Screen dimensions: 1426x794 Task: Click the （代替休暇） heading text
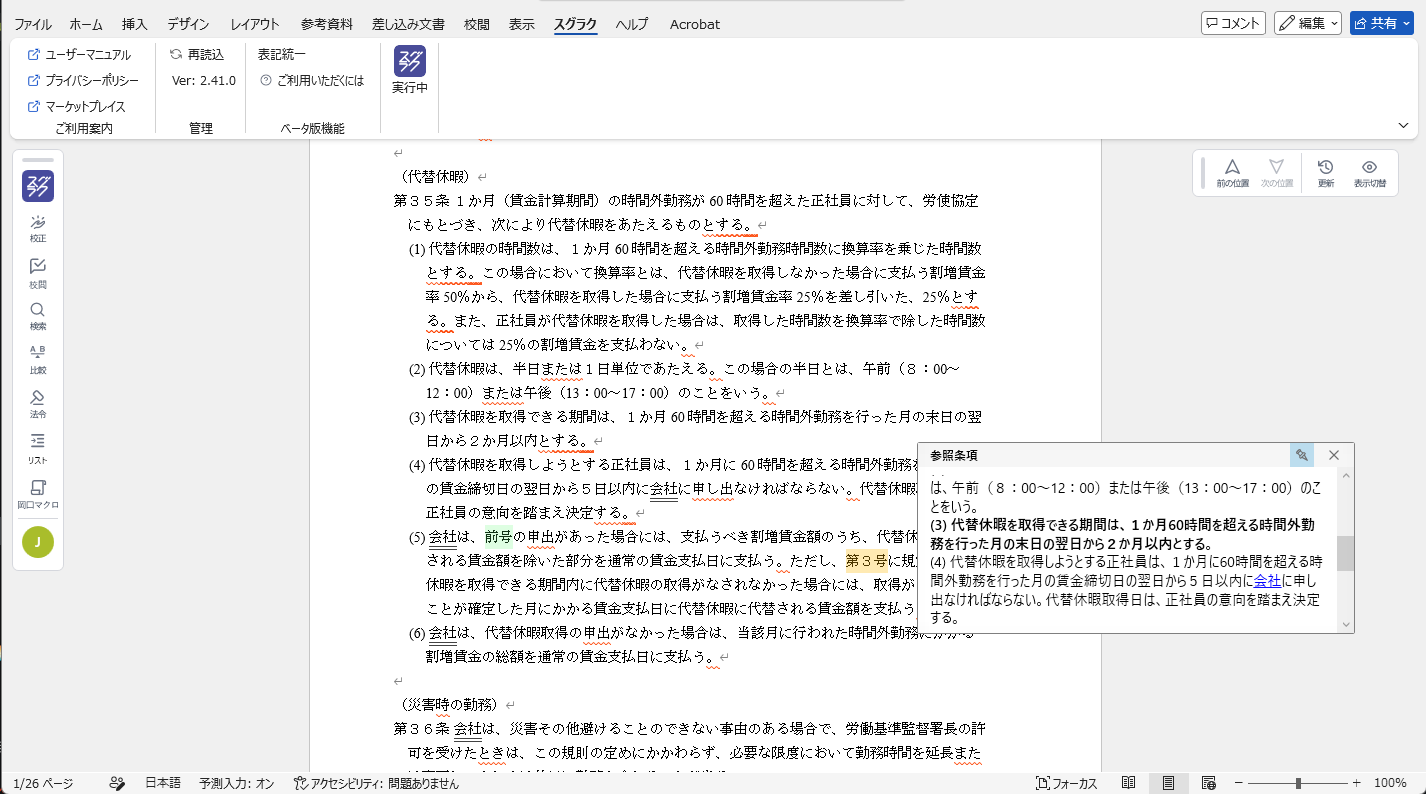(434, 176)
